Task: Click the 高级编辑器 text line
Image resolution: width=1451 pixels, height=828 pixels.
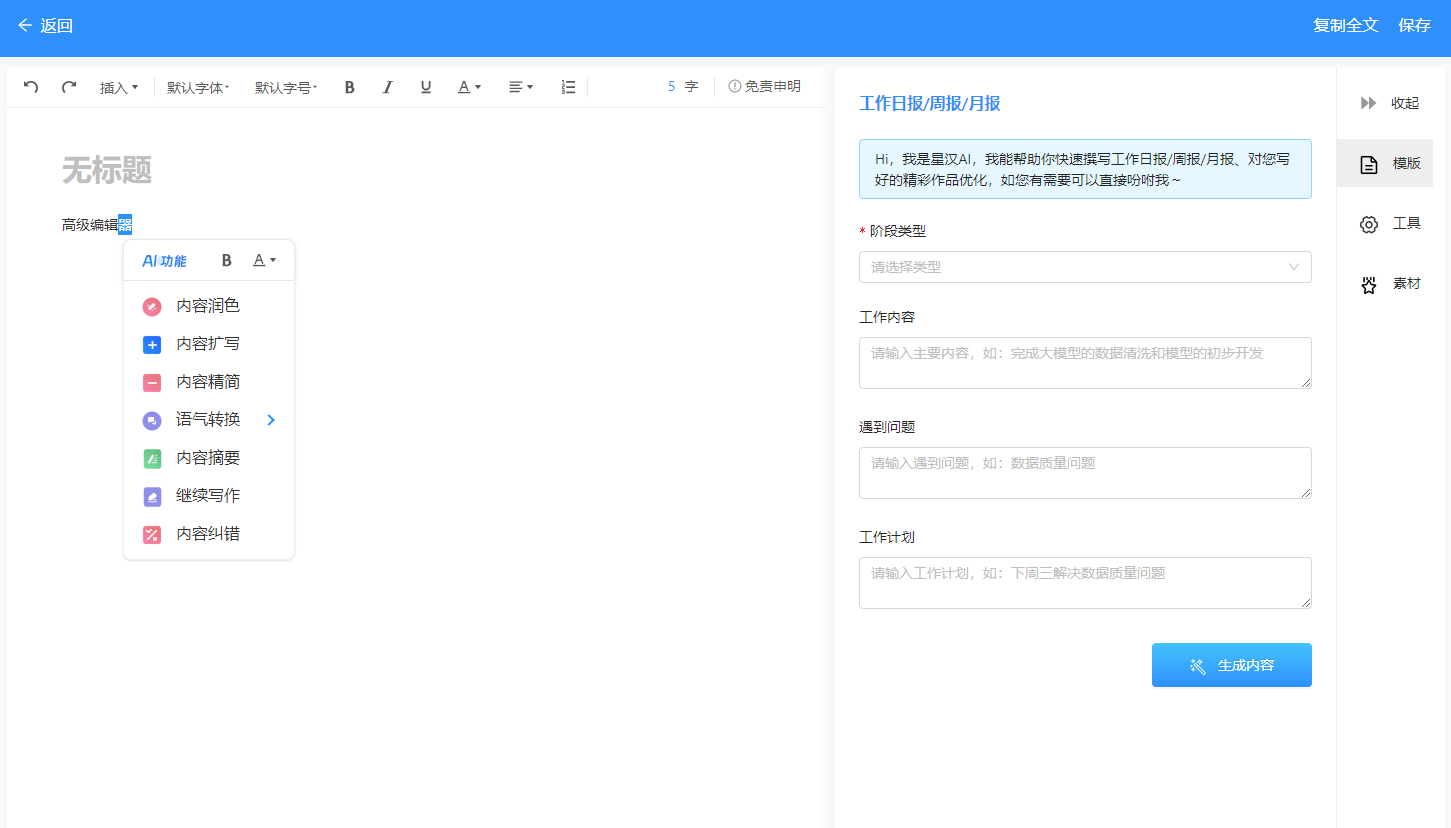Action: point(97,225)
